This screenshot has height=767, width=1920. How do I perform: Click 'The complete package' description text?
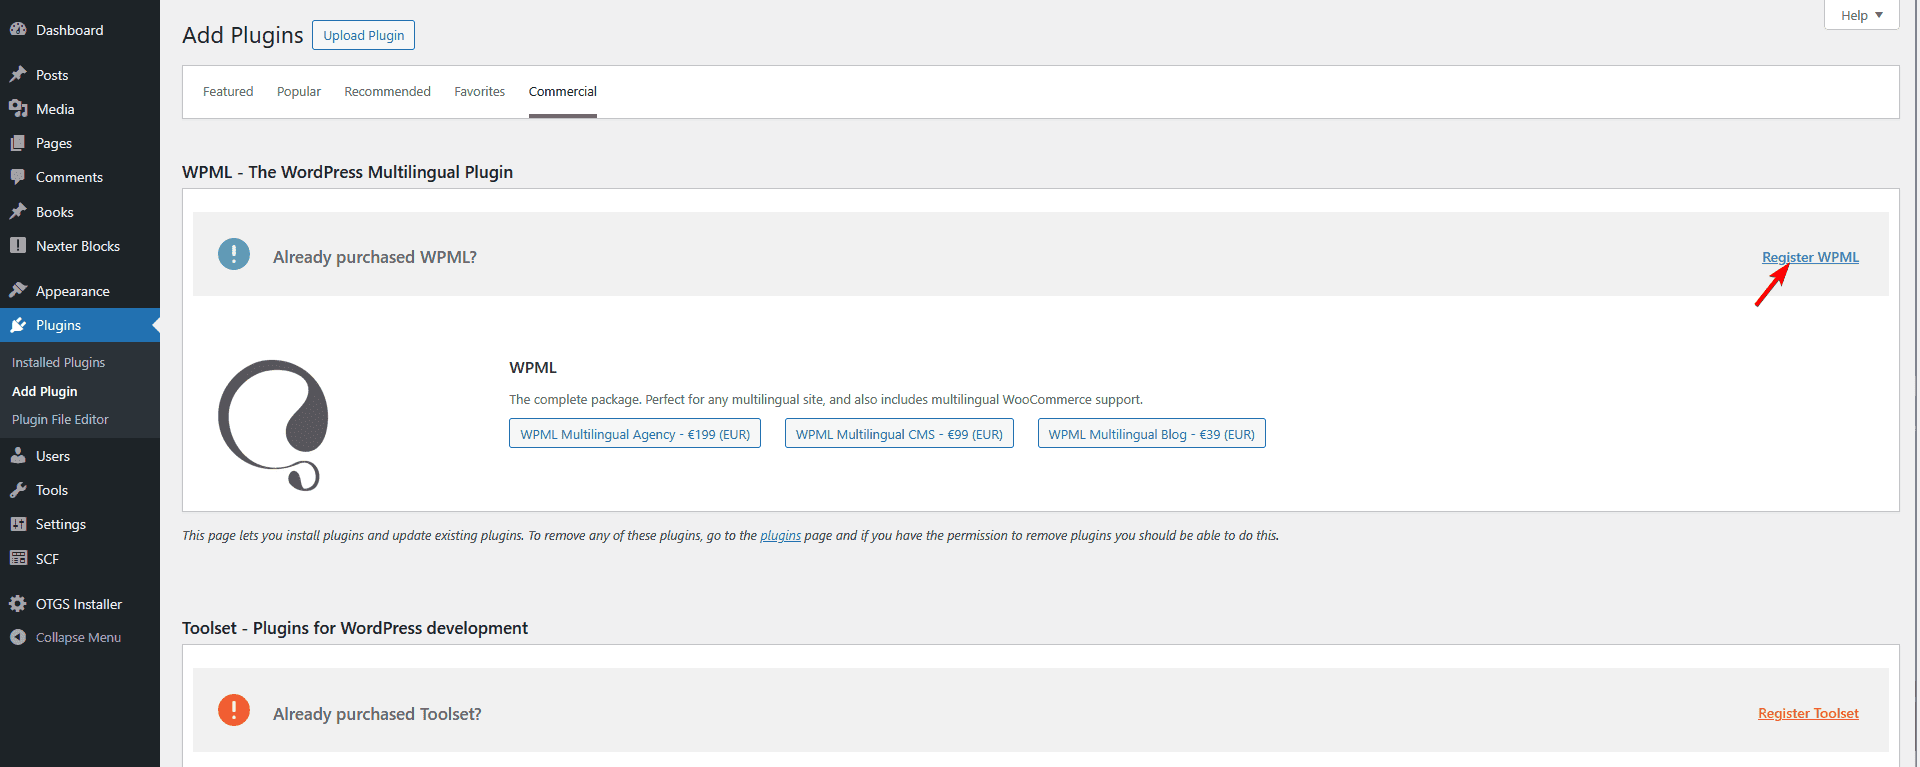[x=826, y=399]
